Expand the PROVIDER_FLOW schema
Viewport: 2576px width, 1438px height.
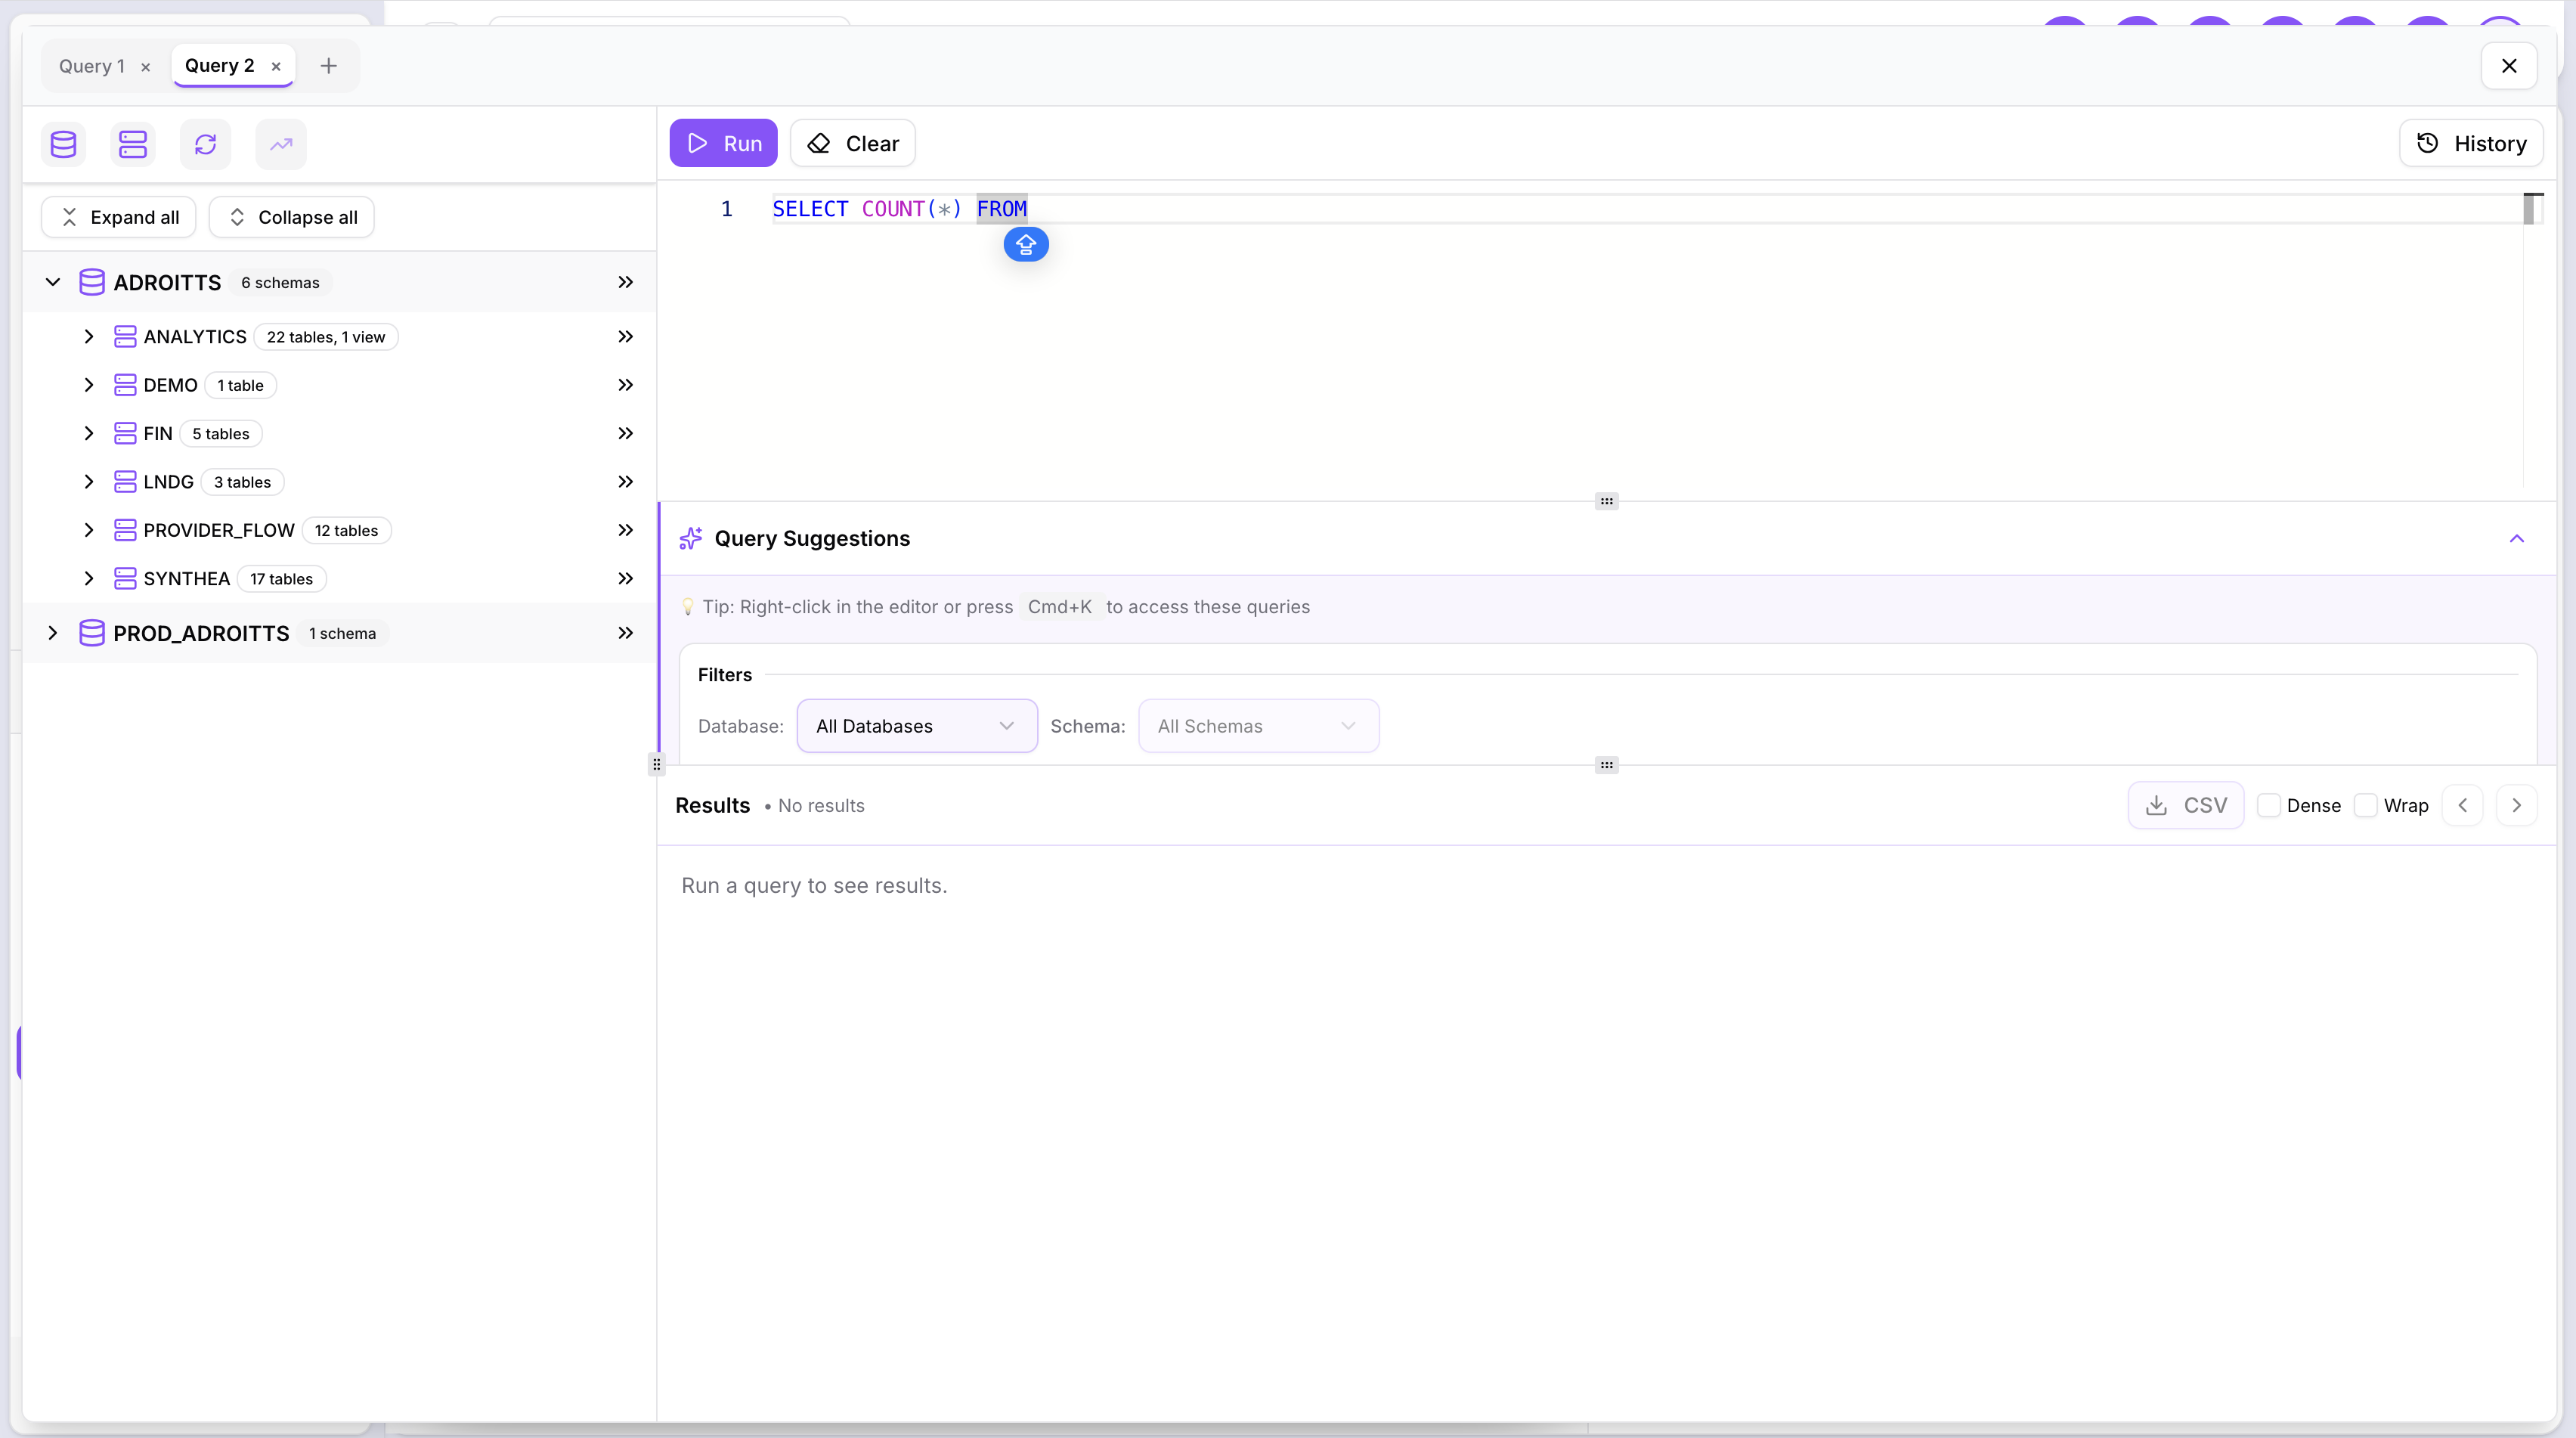89,530
